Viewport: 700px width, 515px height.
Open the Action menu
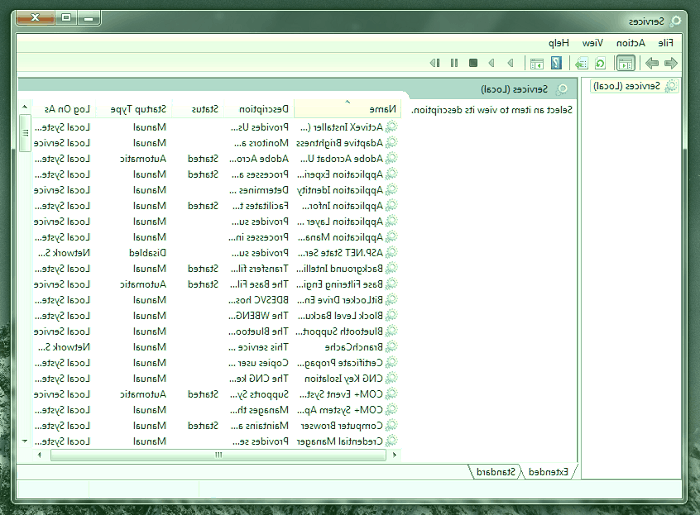point(628,43)
